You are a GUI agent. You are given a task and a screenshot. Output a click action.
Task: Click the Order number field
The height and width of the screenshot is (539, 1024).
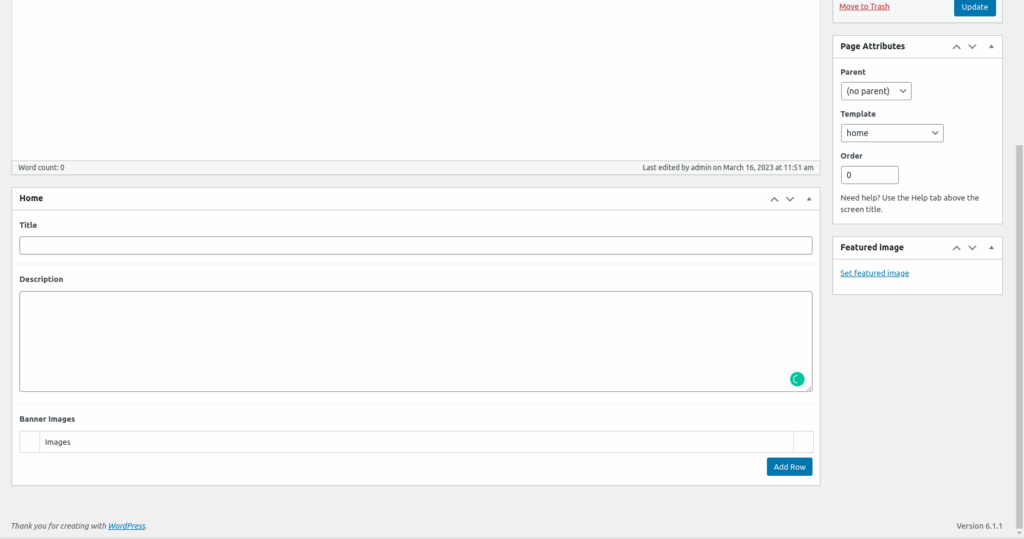tap(869, 175)
